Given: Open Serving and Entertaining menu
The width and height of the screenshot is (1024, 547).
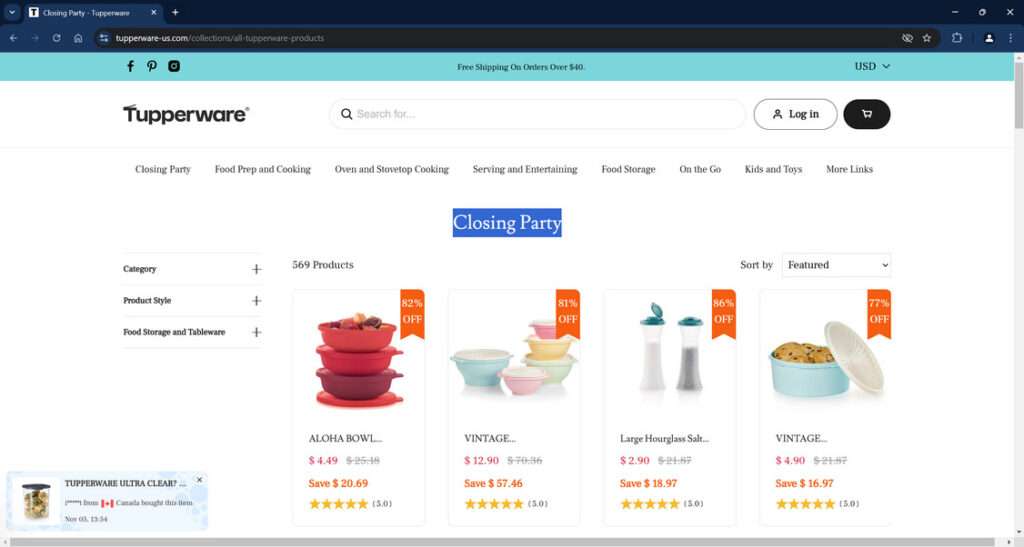Looking at the screenshot, I should tap(525, 169).
